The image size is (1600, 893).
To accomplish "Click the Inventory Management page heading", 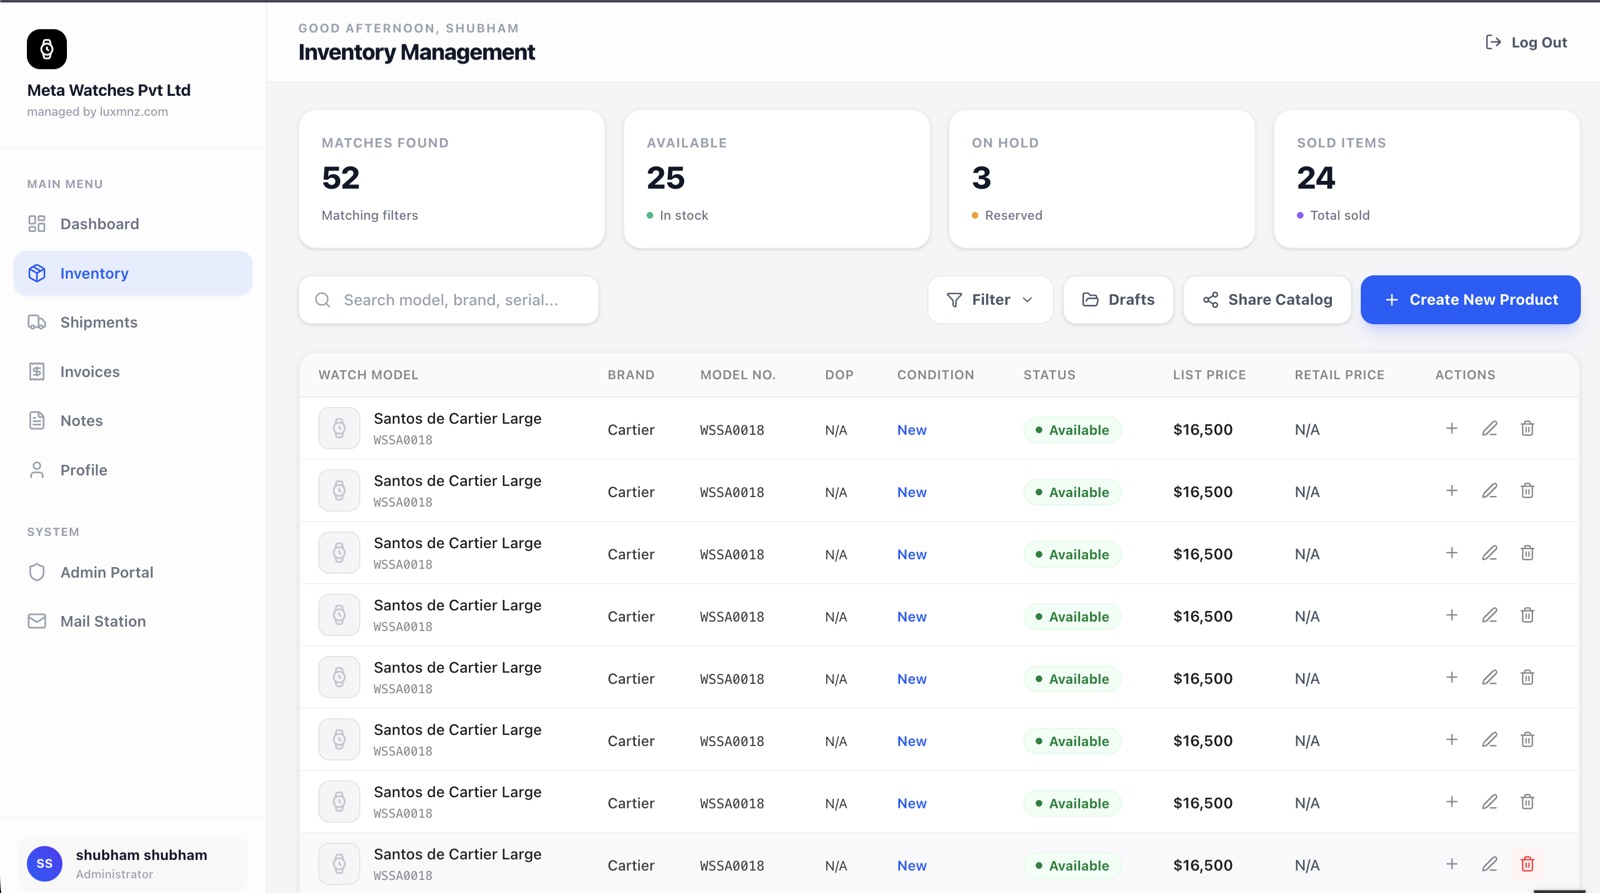I will [416, 52].
